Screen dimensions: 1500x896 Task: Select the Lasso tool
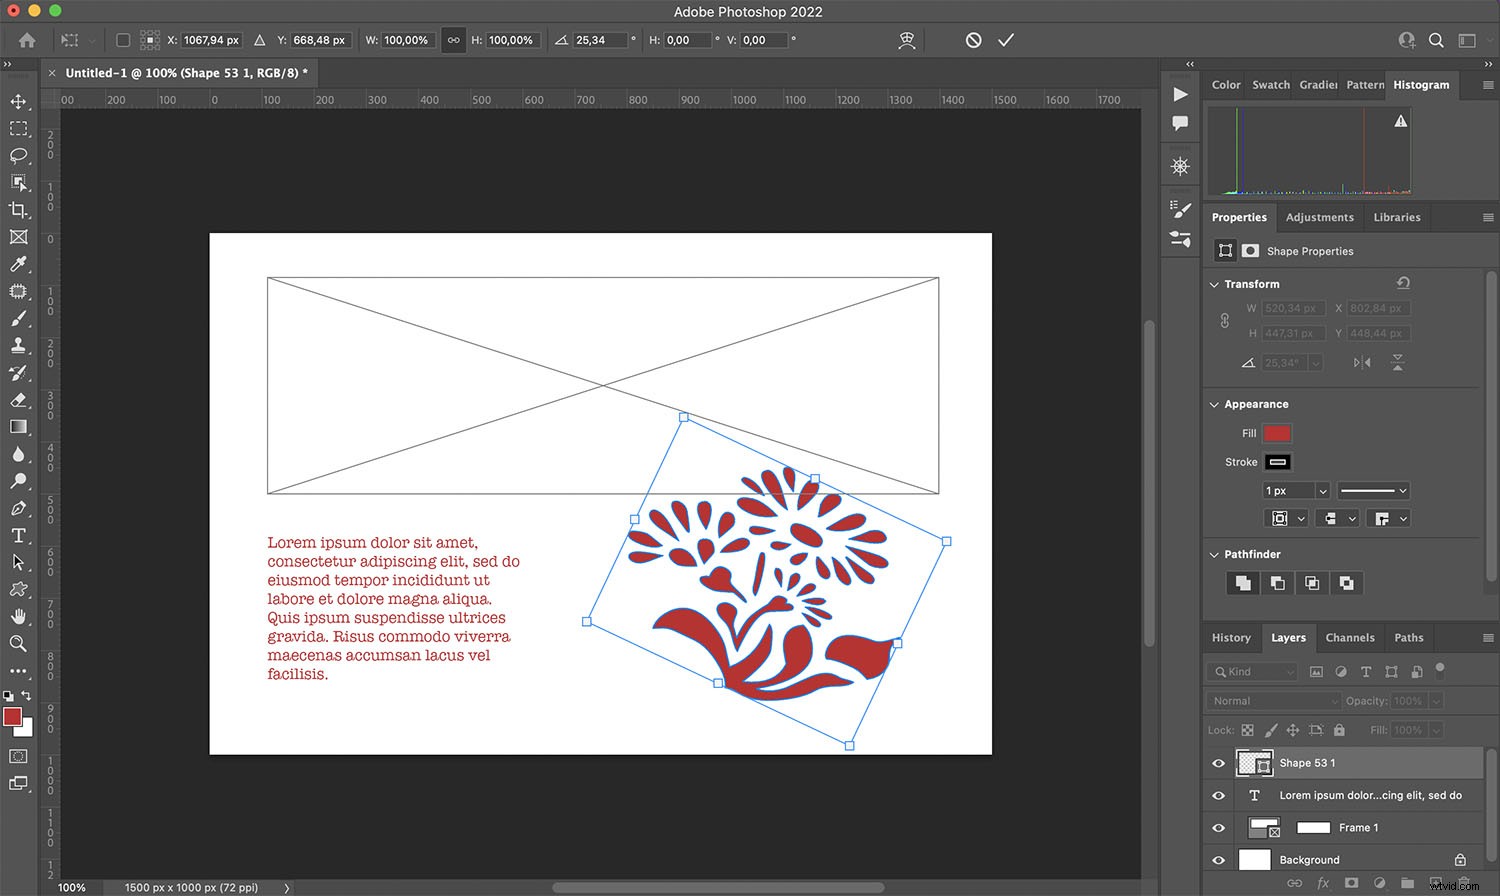[x=18, y=155]
